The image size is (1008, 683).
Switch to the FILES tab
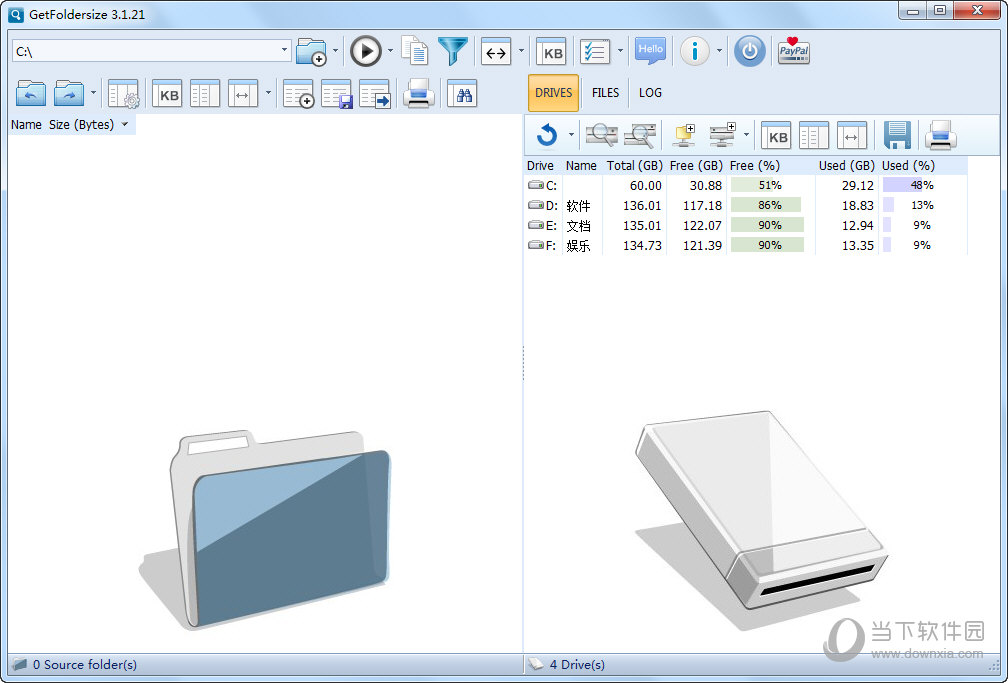(606, 93)
